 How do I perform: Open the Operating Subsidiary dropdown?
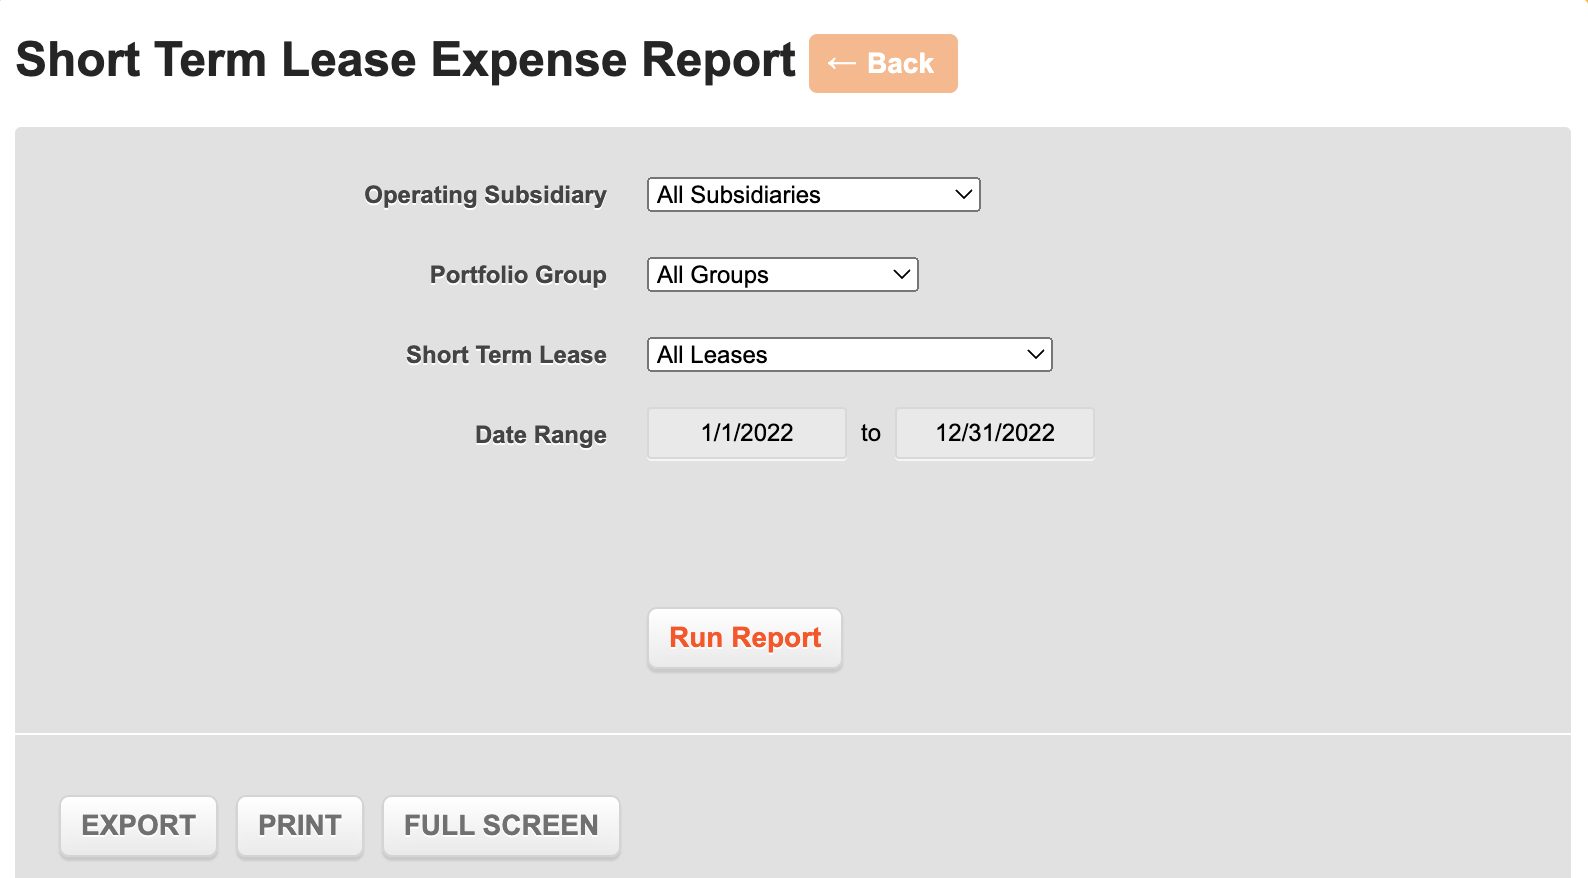point(813,194)
